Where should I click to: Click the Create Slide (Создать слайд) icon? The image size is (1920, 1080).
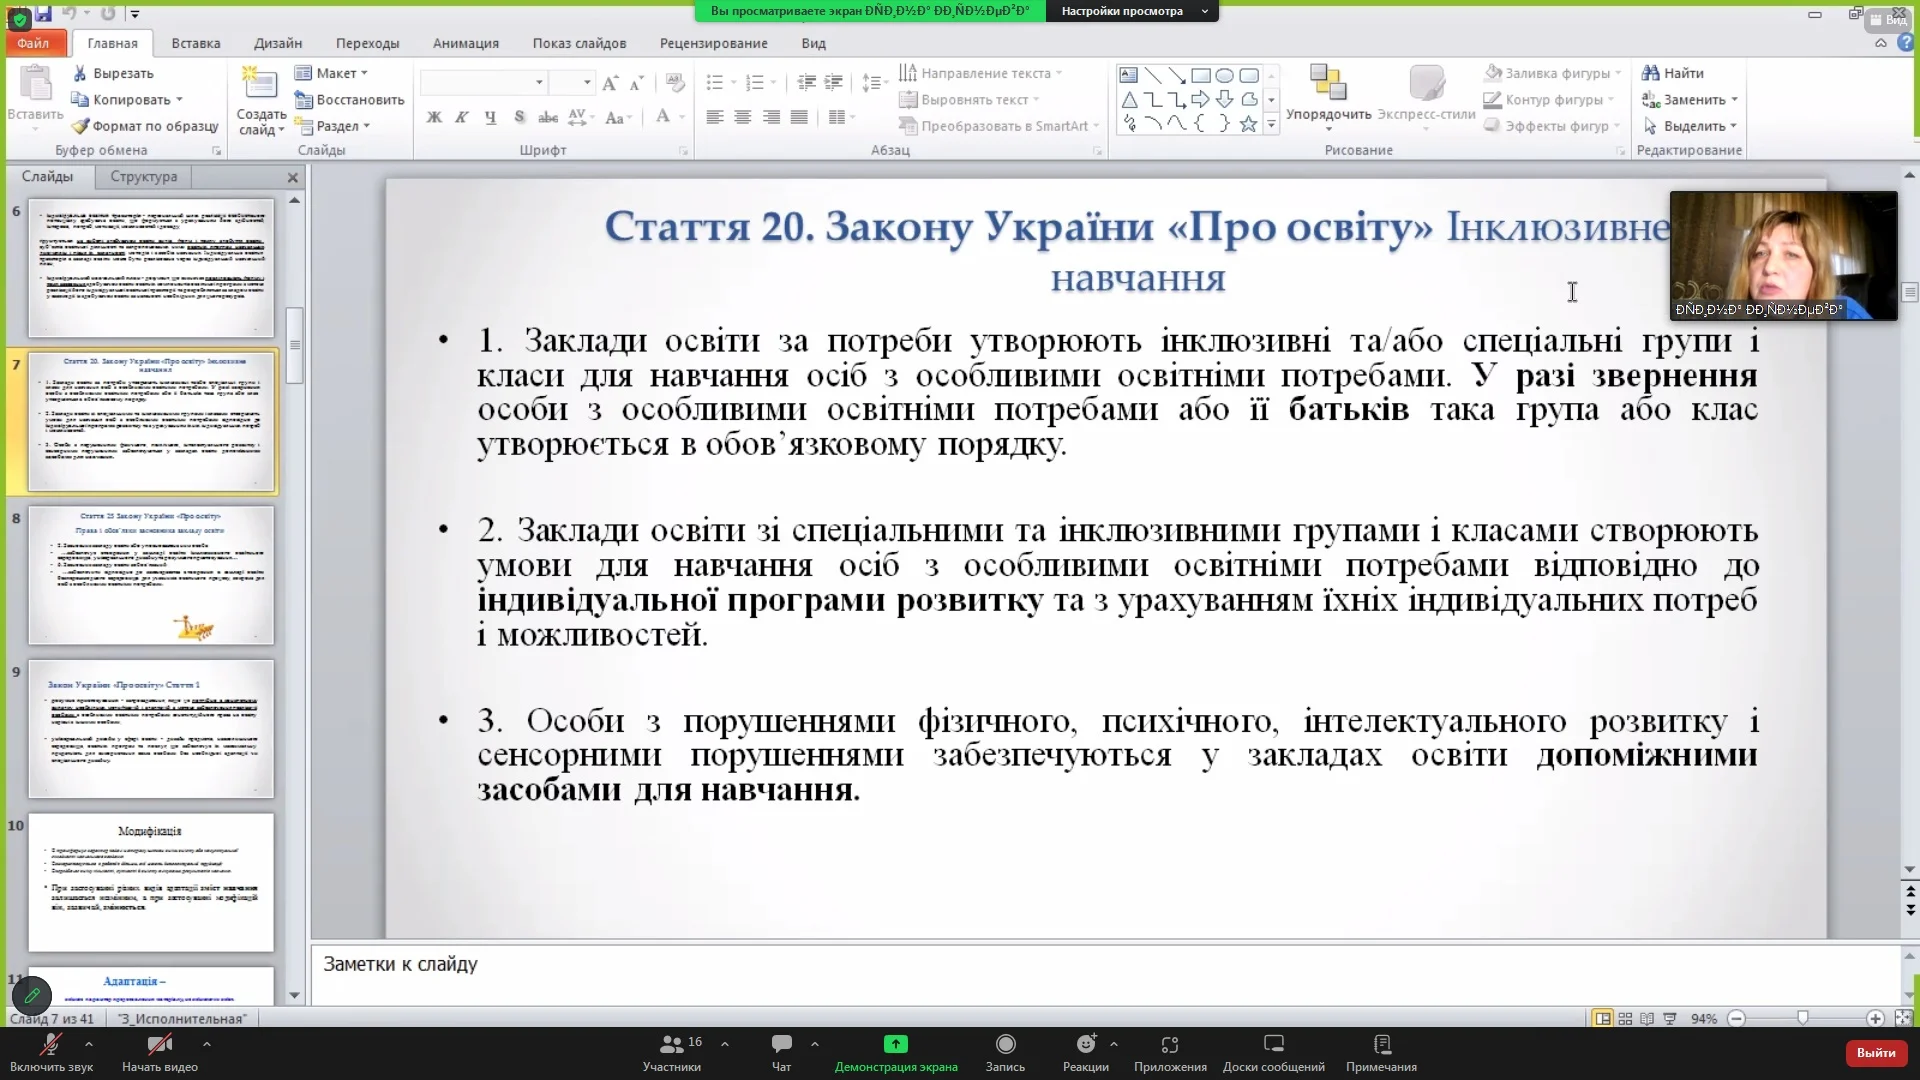coord(260,85)
